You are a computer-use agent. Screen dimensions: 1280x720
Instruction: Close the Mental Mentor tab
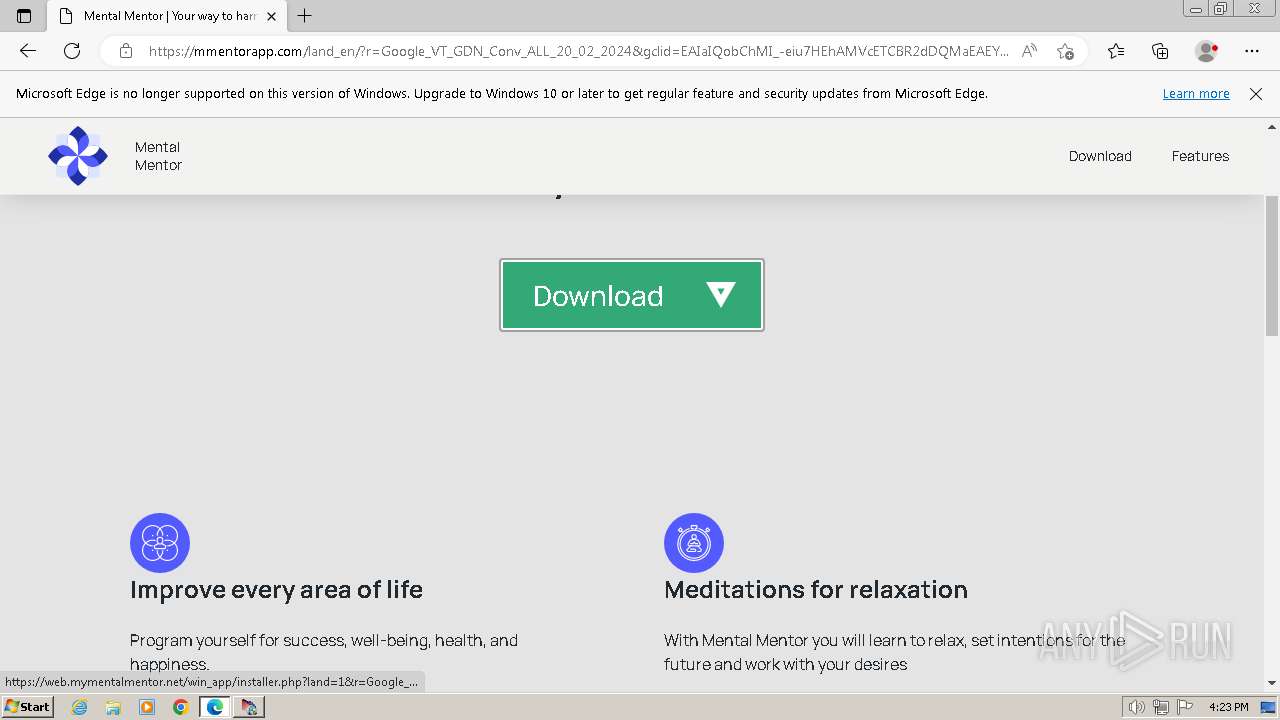(x=271, y=16)
